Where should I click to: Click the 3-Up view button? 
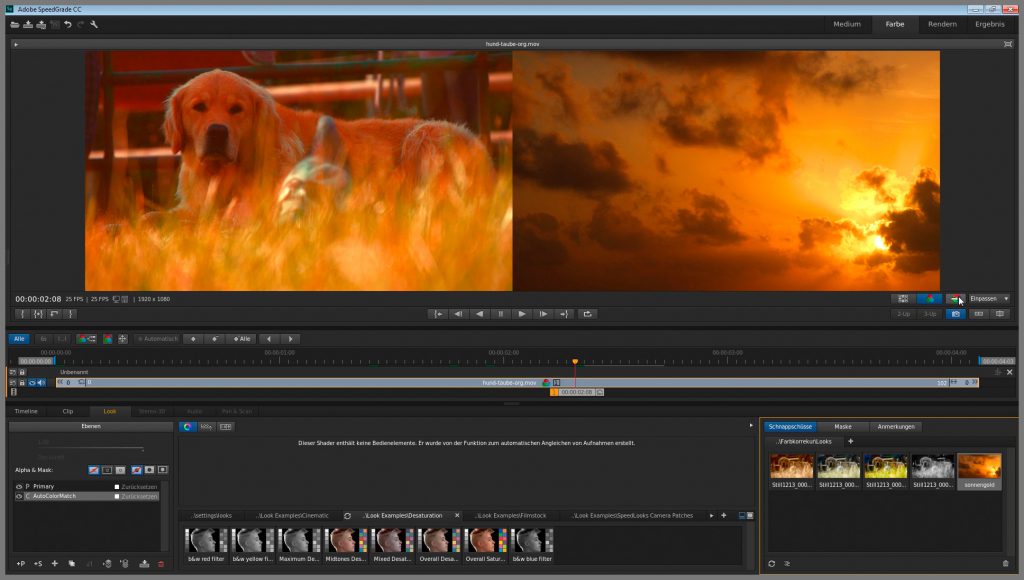click(x=930, y=313)
